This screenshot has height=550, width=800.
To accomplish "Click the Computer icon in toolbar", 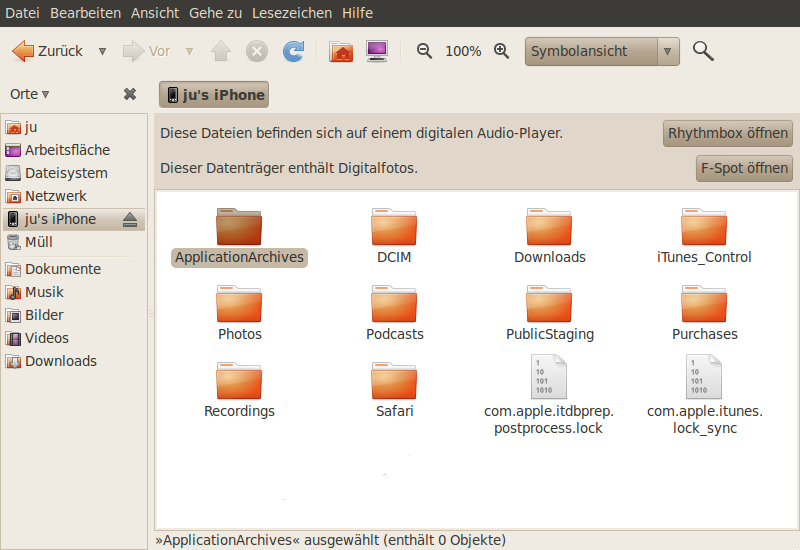I will click(x=377, y=51).
